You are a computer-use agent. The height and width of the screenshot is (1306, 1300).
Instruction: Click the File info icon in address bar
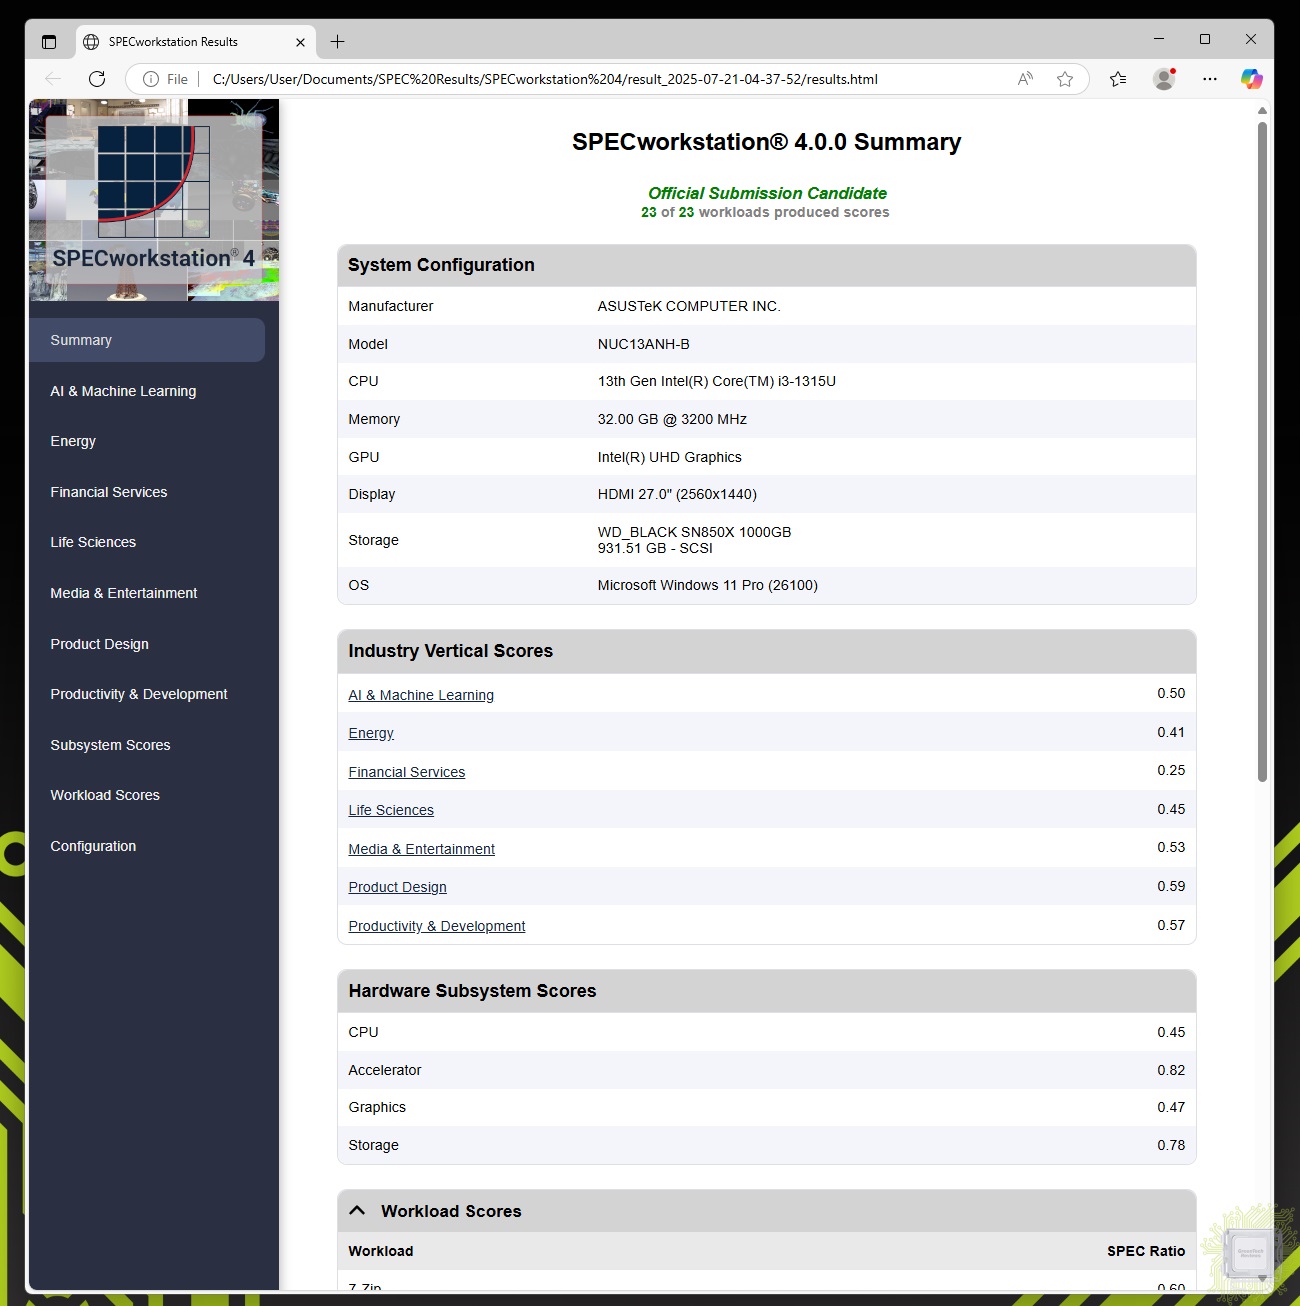(x=151, y=79)
